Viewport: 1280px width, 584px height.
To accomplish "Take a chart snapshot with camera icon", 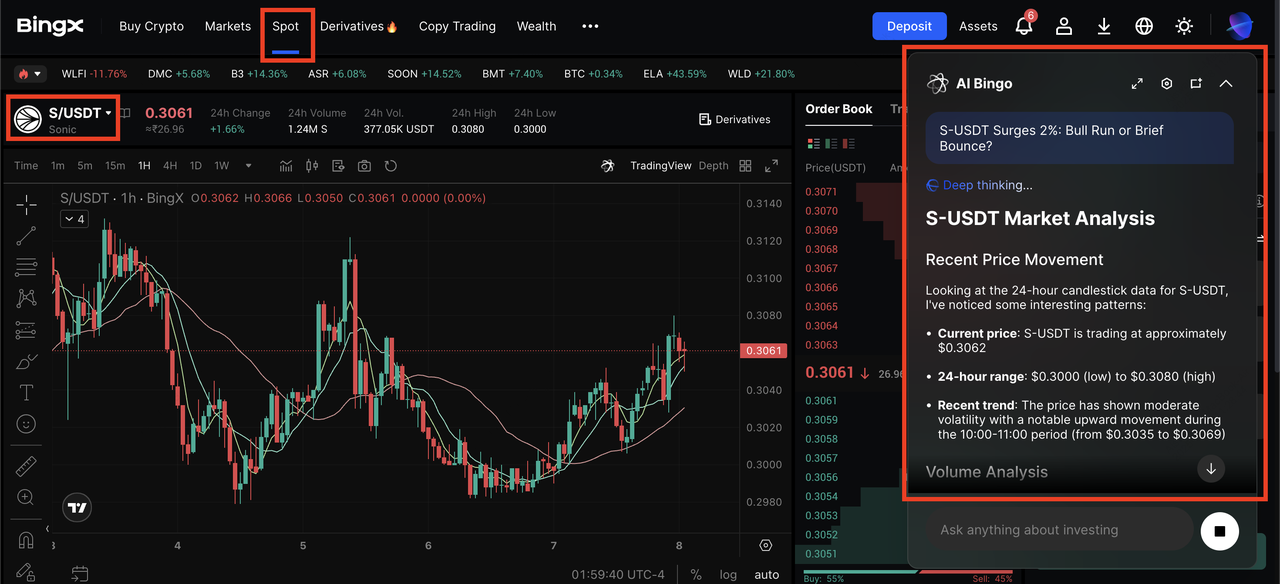I will pyautogui.click(x=364, y=166).
